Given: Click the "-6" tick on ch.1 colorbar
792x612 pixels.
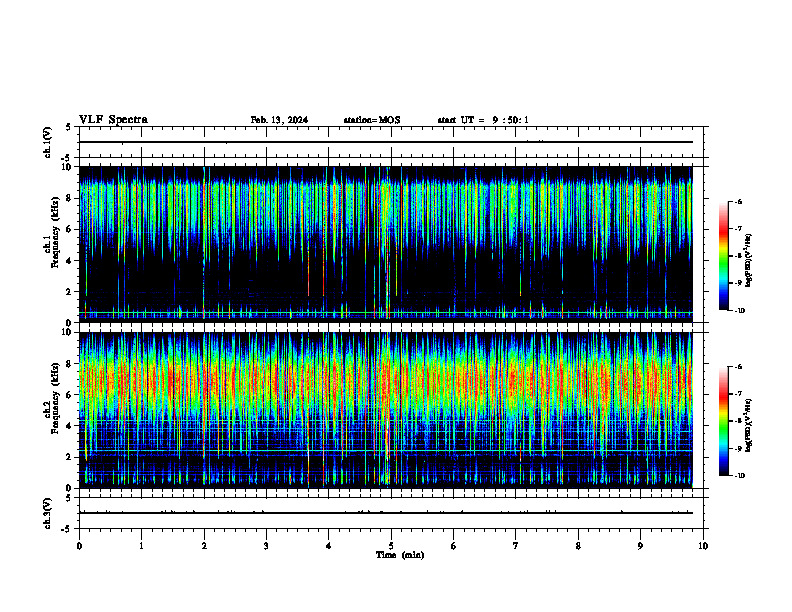Looking at the screenshot, I should [738, 202].
